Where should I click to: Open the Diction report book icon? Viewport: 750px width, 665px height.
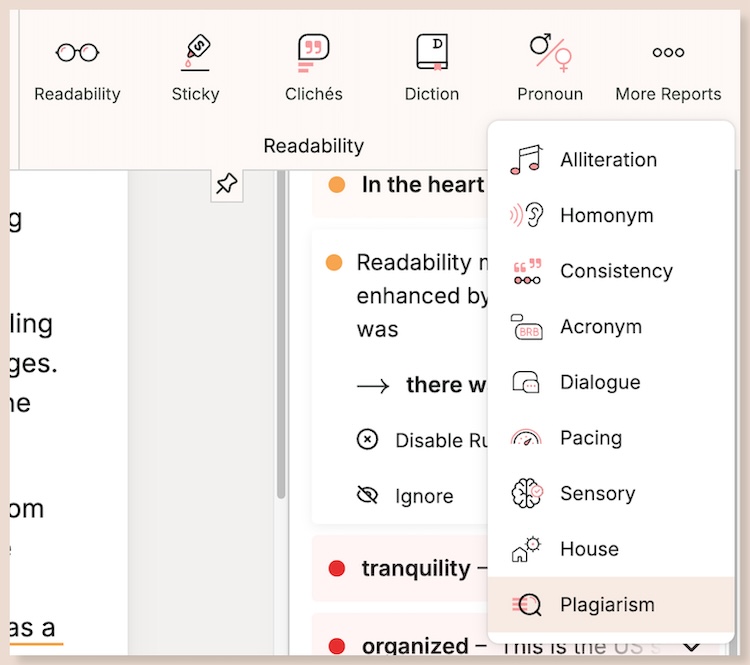[x=432, y=52]
